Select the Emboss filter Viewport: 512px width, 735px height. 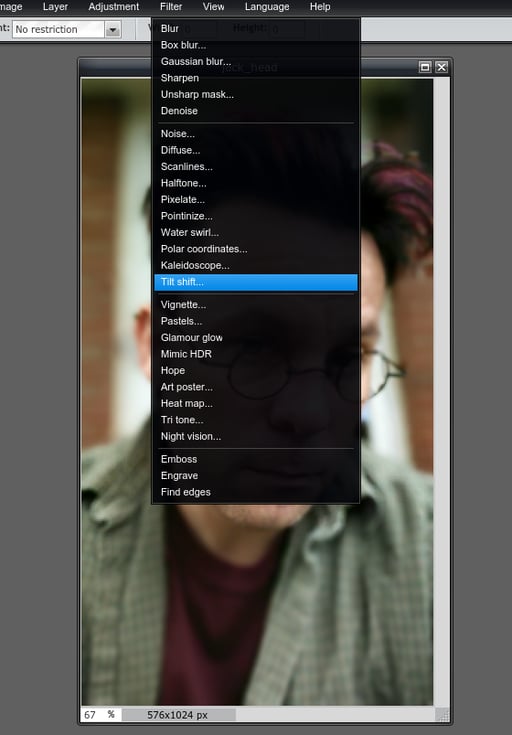click(x=256, y=459)
